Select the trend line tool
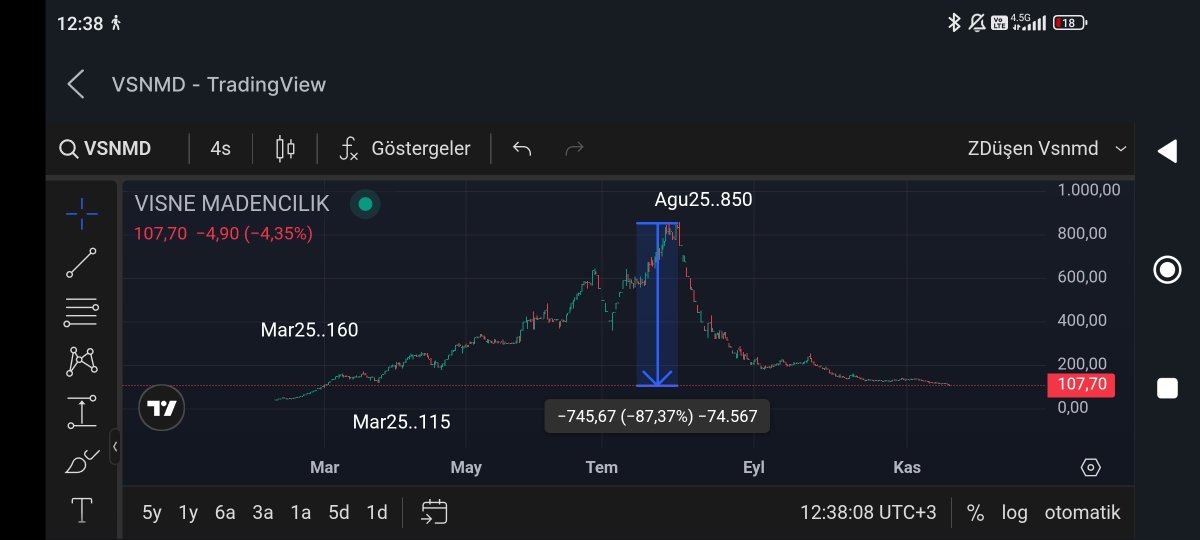 [81, 263]
